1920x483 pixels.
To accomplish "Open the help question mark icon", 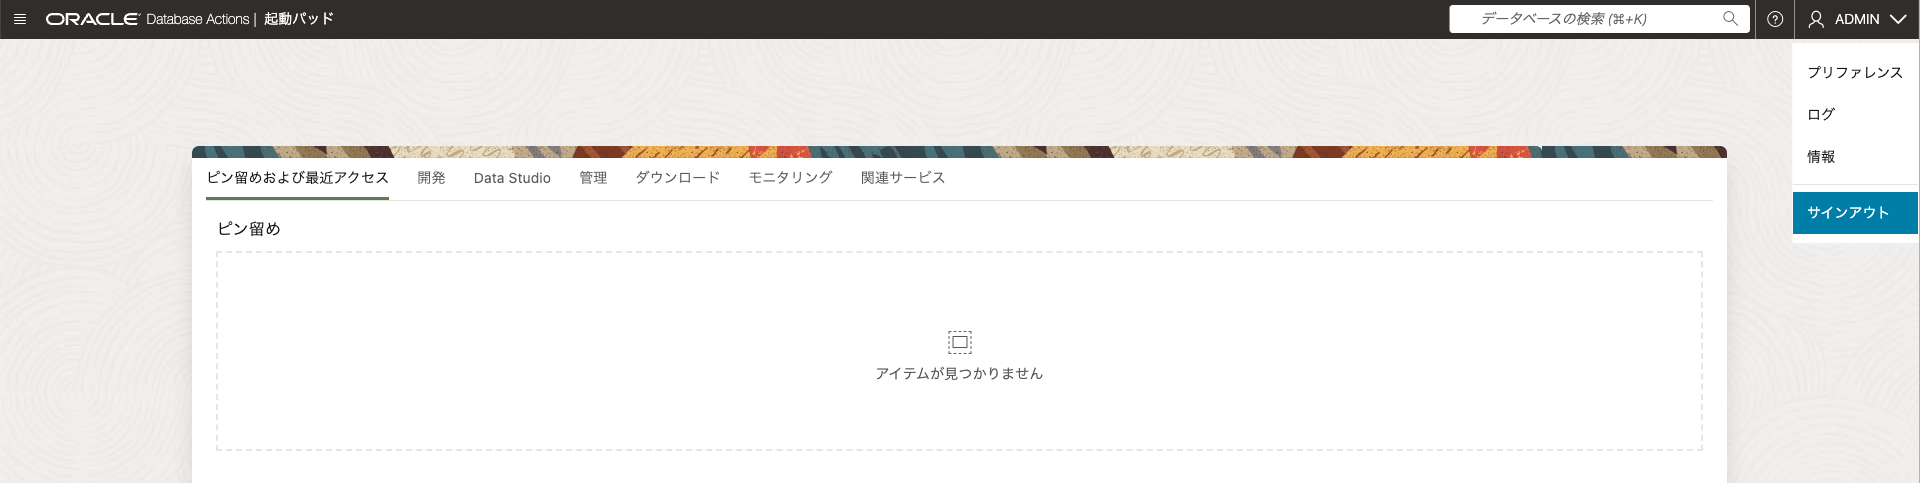I will 1775,19.
